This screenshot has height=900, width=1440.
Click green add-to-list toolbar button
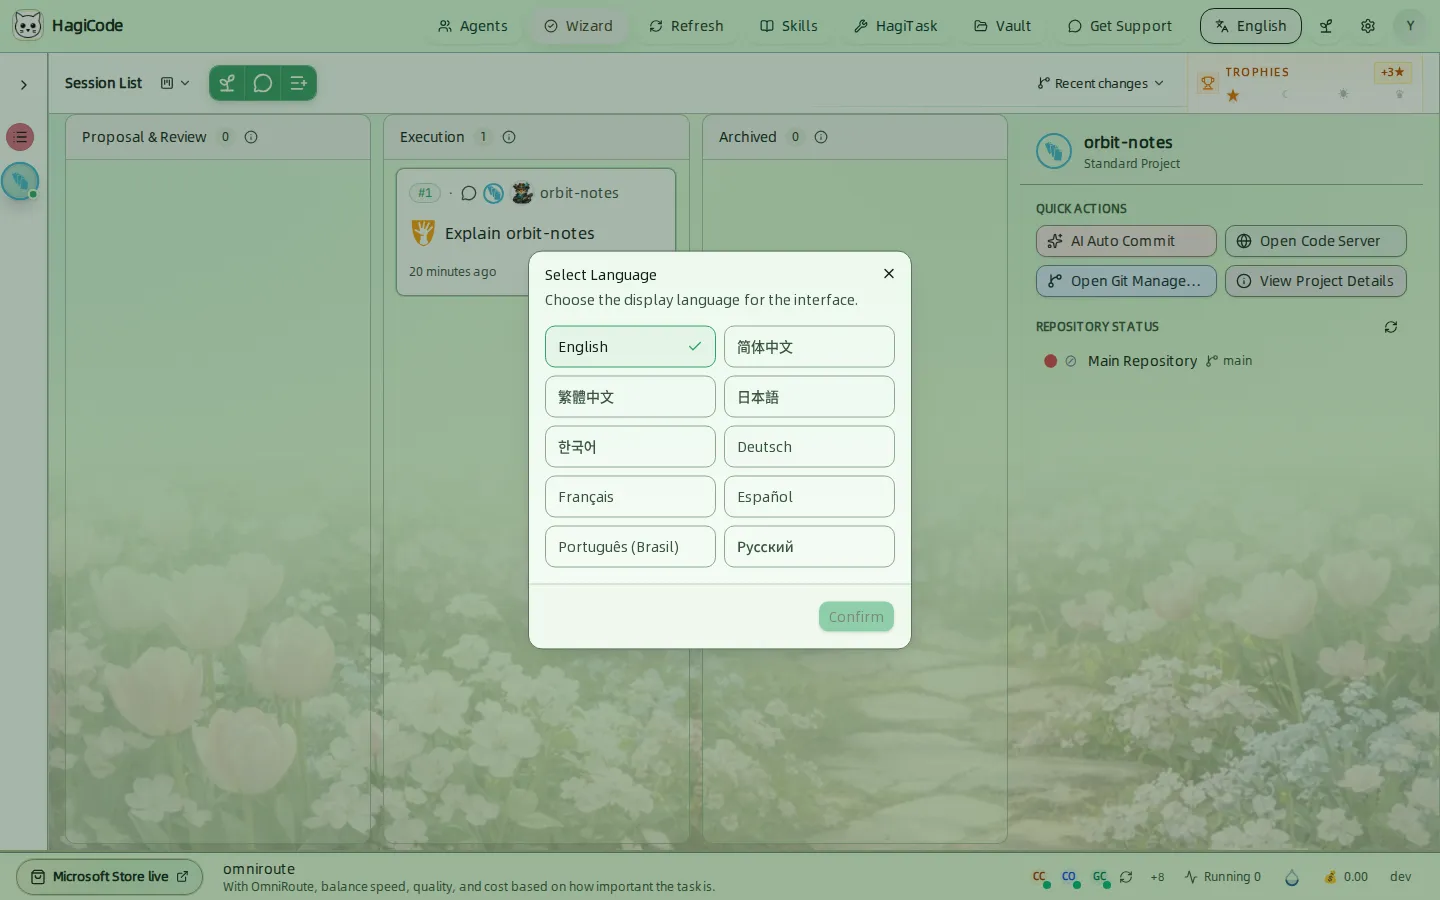299,83
